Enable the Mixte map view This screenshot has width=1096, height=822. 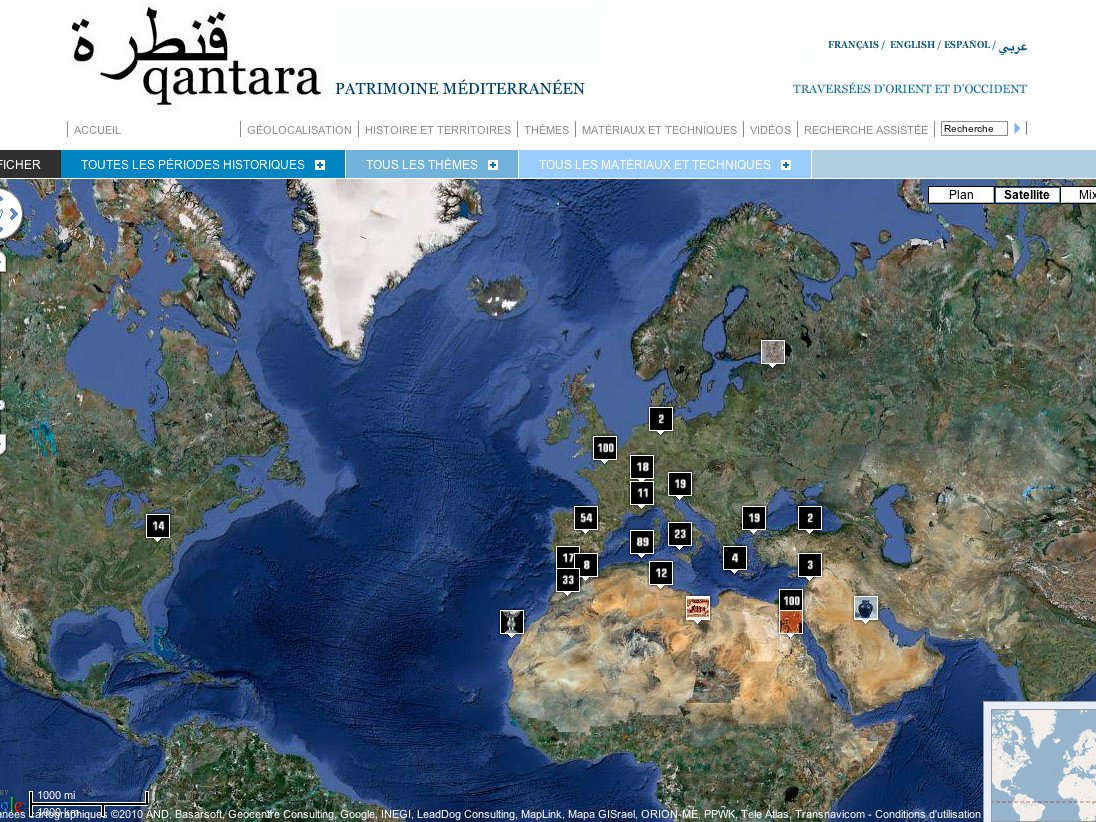[x=1085, y=195]
